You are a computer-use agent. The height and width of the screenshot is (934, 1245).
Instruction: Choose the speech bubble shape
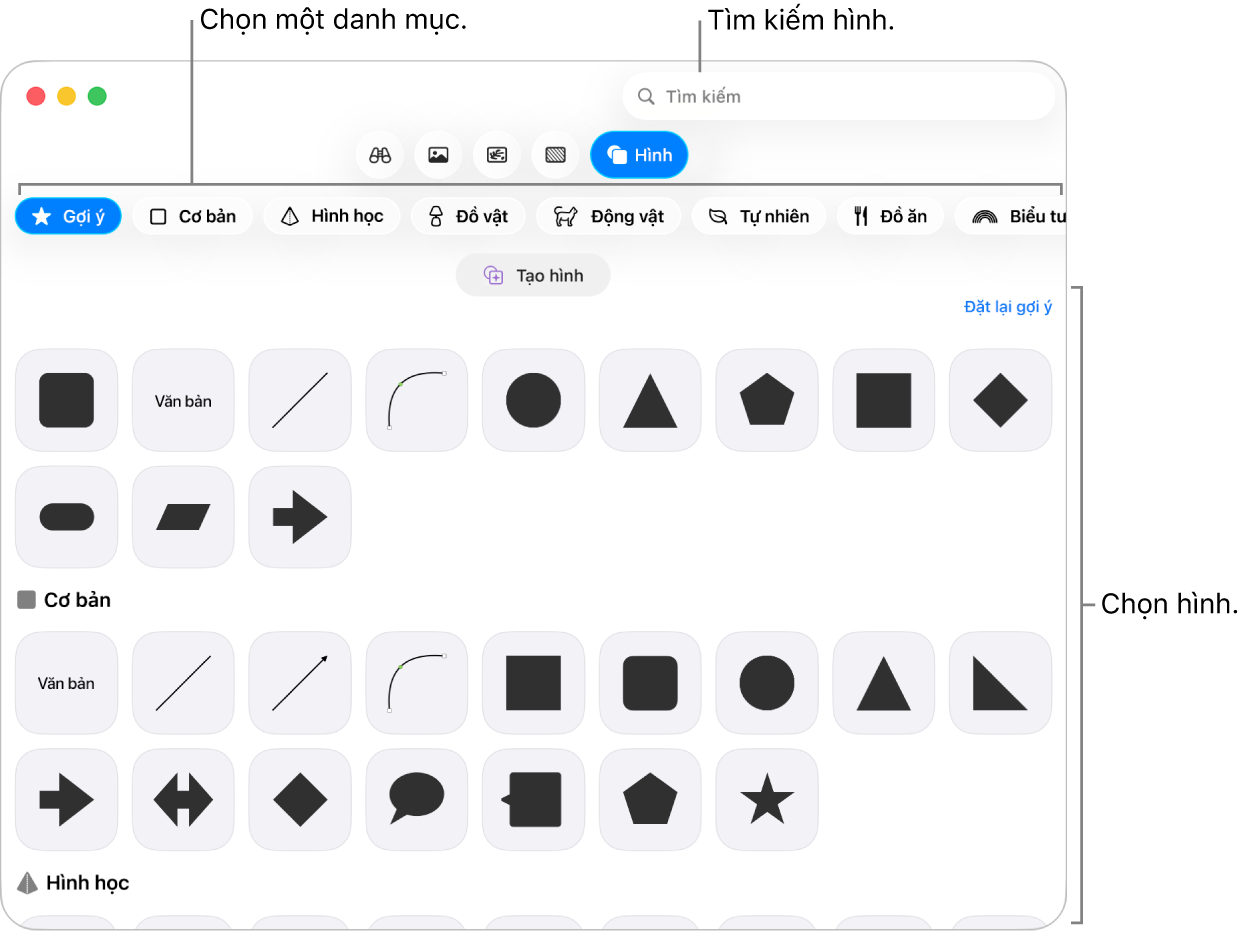(417, 800)
